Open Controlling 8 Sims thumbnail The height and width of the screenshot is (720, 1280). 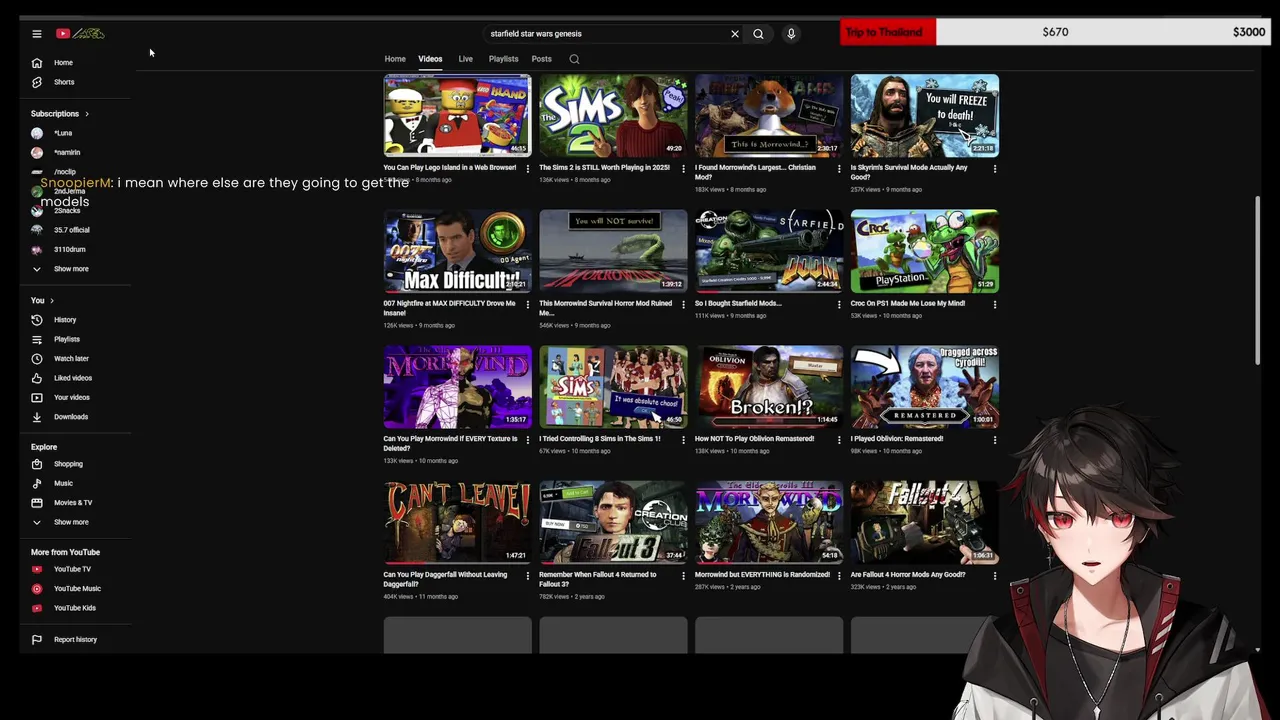click(x=613, y=387)
